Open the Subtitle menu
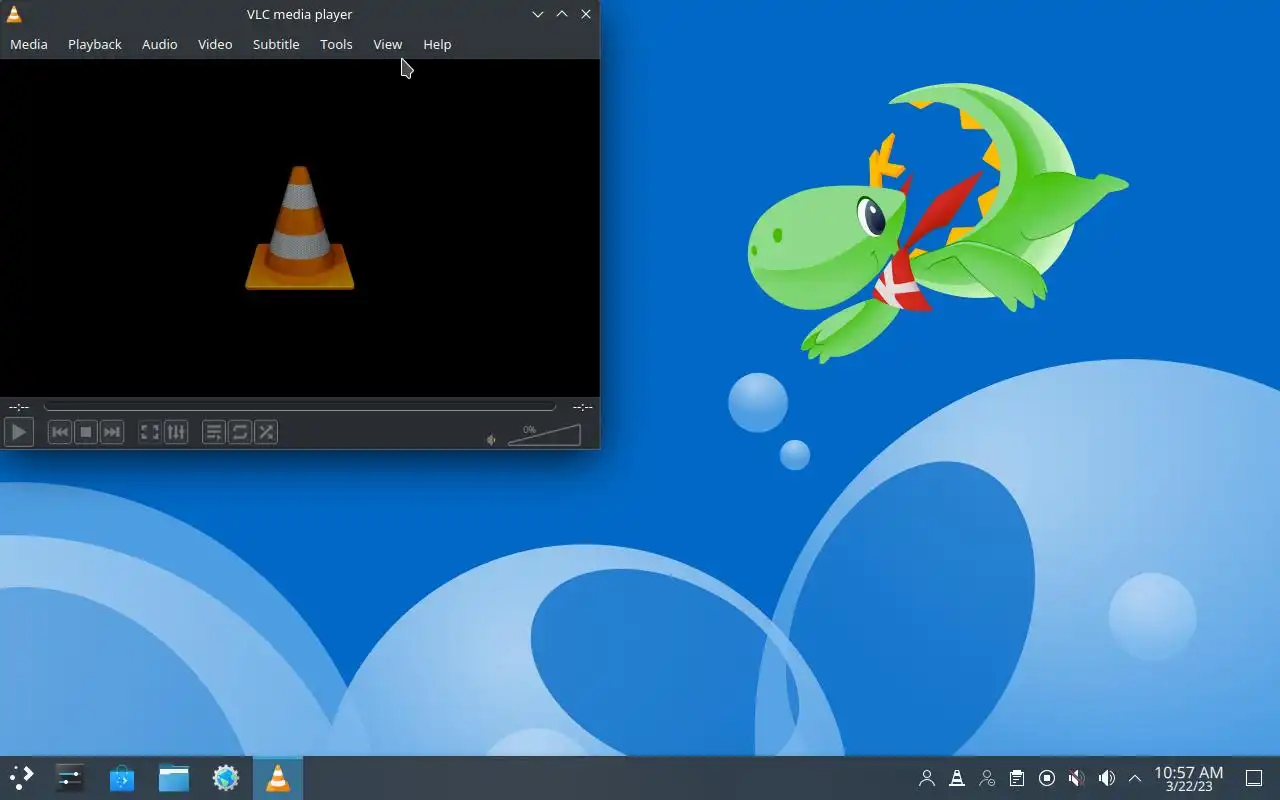Screen dimensions: 1280x800 pos(276,44)
